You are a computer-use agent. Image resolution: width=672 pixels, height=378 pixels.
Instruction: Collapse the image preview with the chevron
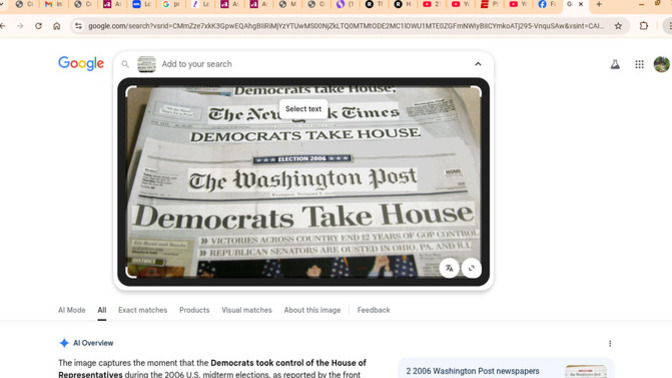coord(478,64)
